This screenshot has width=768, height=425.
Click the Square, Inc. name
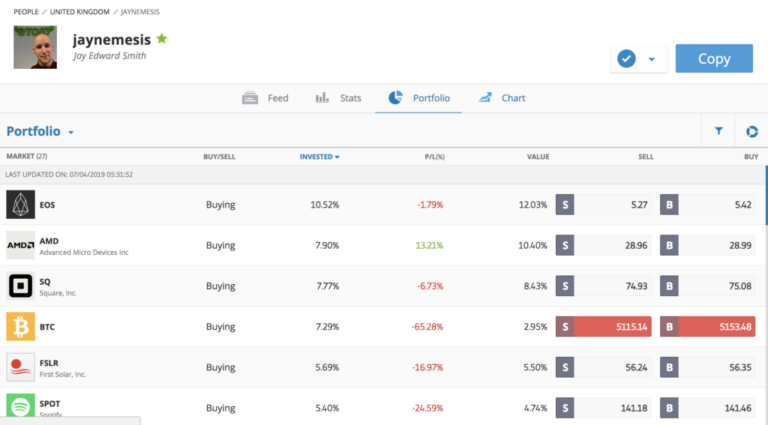click(58, 293)
